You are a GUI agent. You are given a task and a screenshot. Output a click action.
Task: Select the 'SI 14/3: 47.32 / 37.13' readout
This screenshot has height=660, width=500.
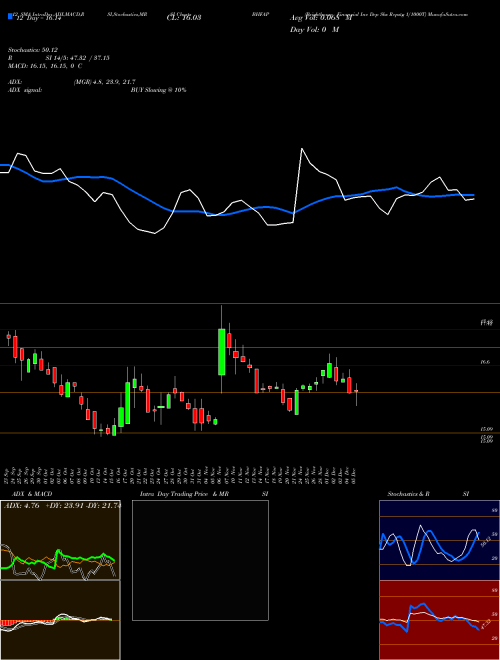[78, 58]
